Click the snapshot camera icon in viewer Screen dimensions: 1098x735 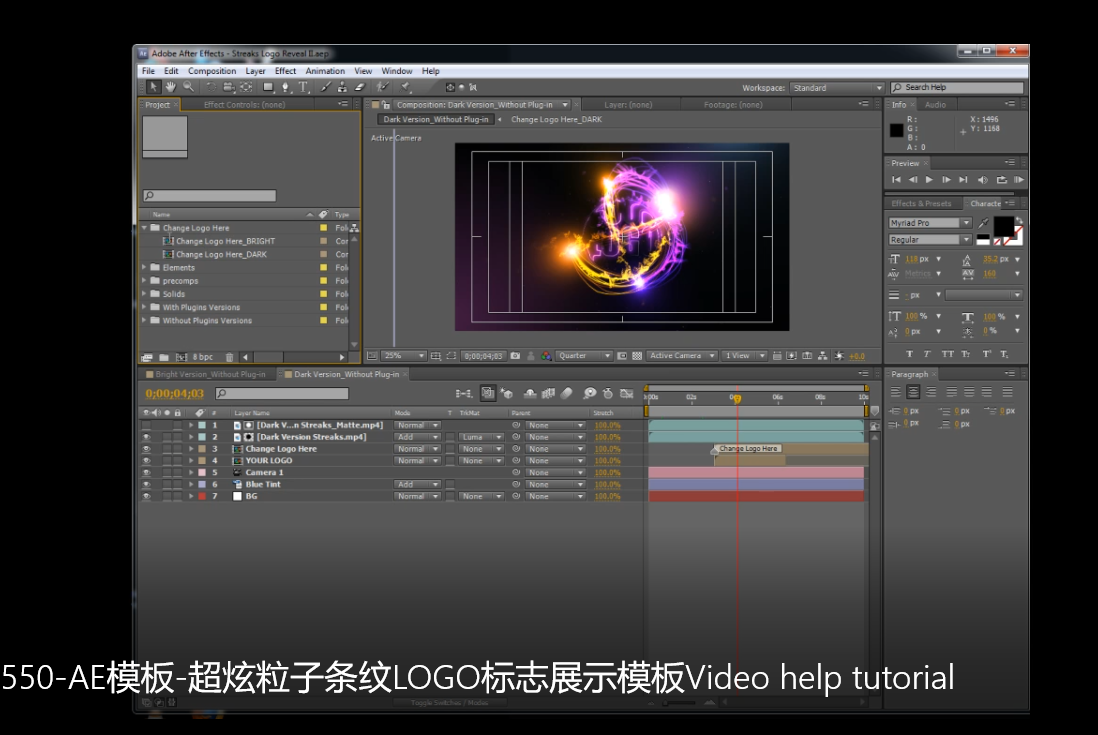coord(515,356)
